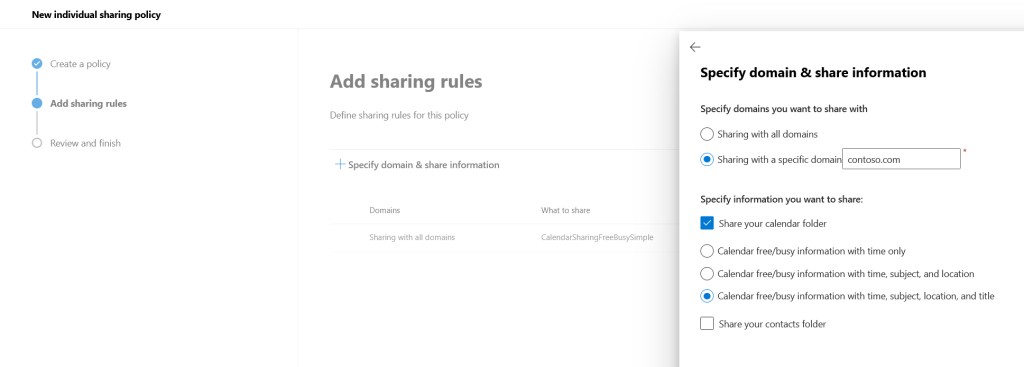Click the CalendarSharingFreeBusySimple entry
Image resolution: width=1024 pixels, height=367 pixels.
[597, 238]
